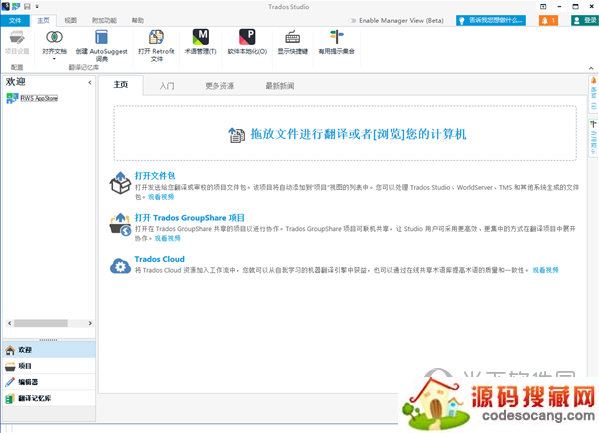Click the green 登录 sign-in button
The width and height of the screenshot is (599, 433).
coord(585,21)
